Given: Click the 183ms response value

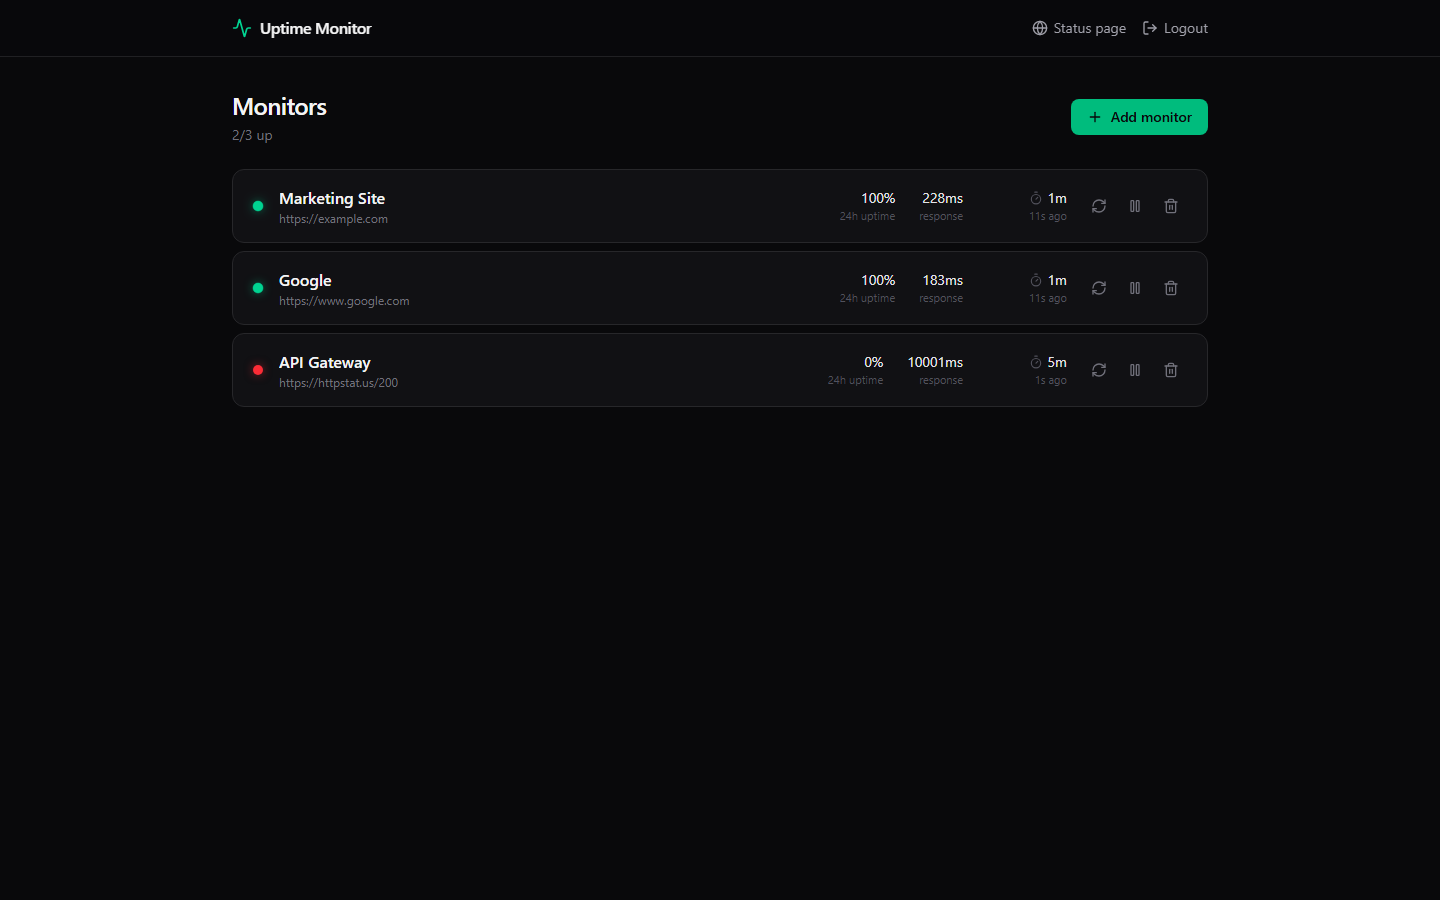Looking at the screenshot, I should [x=942, y=280].
